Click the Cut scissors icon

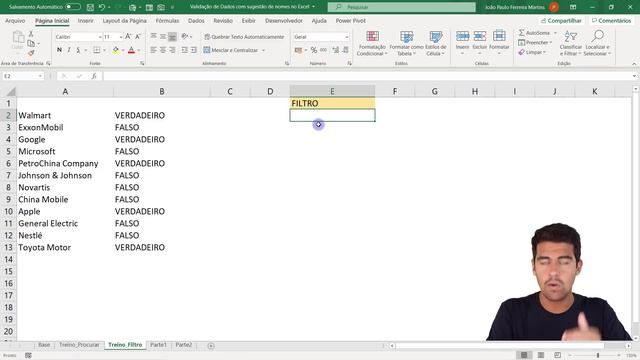(31, 35)
